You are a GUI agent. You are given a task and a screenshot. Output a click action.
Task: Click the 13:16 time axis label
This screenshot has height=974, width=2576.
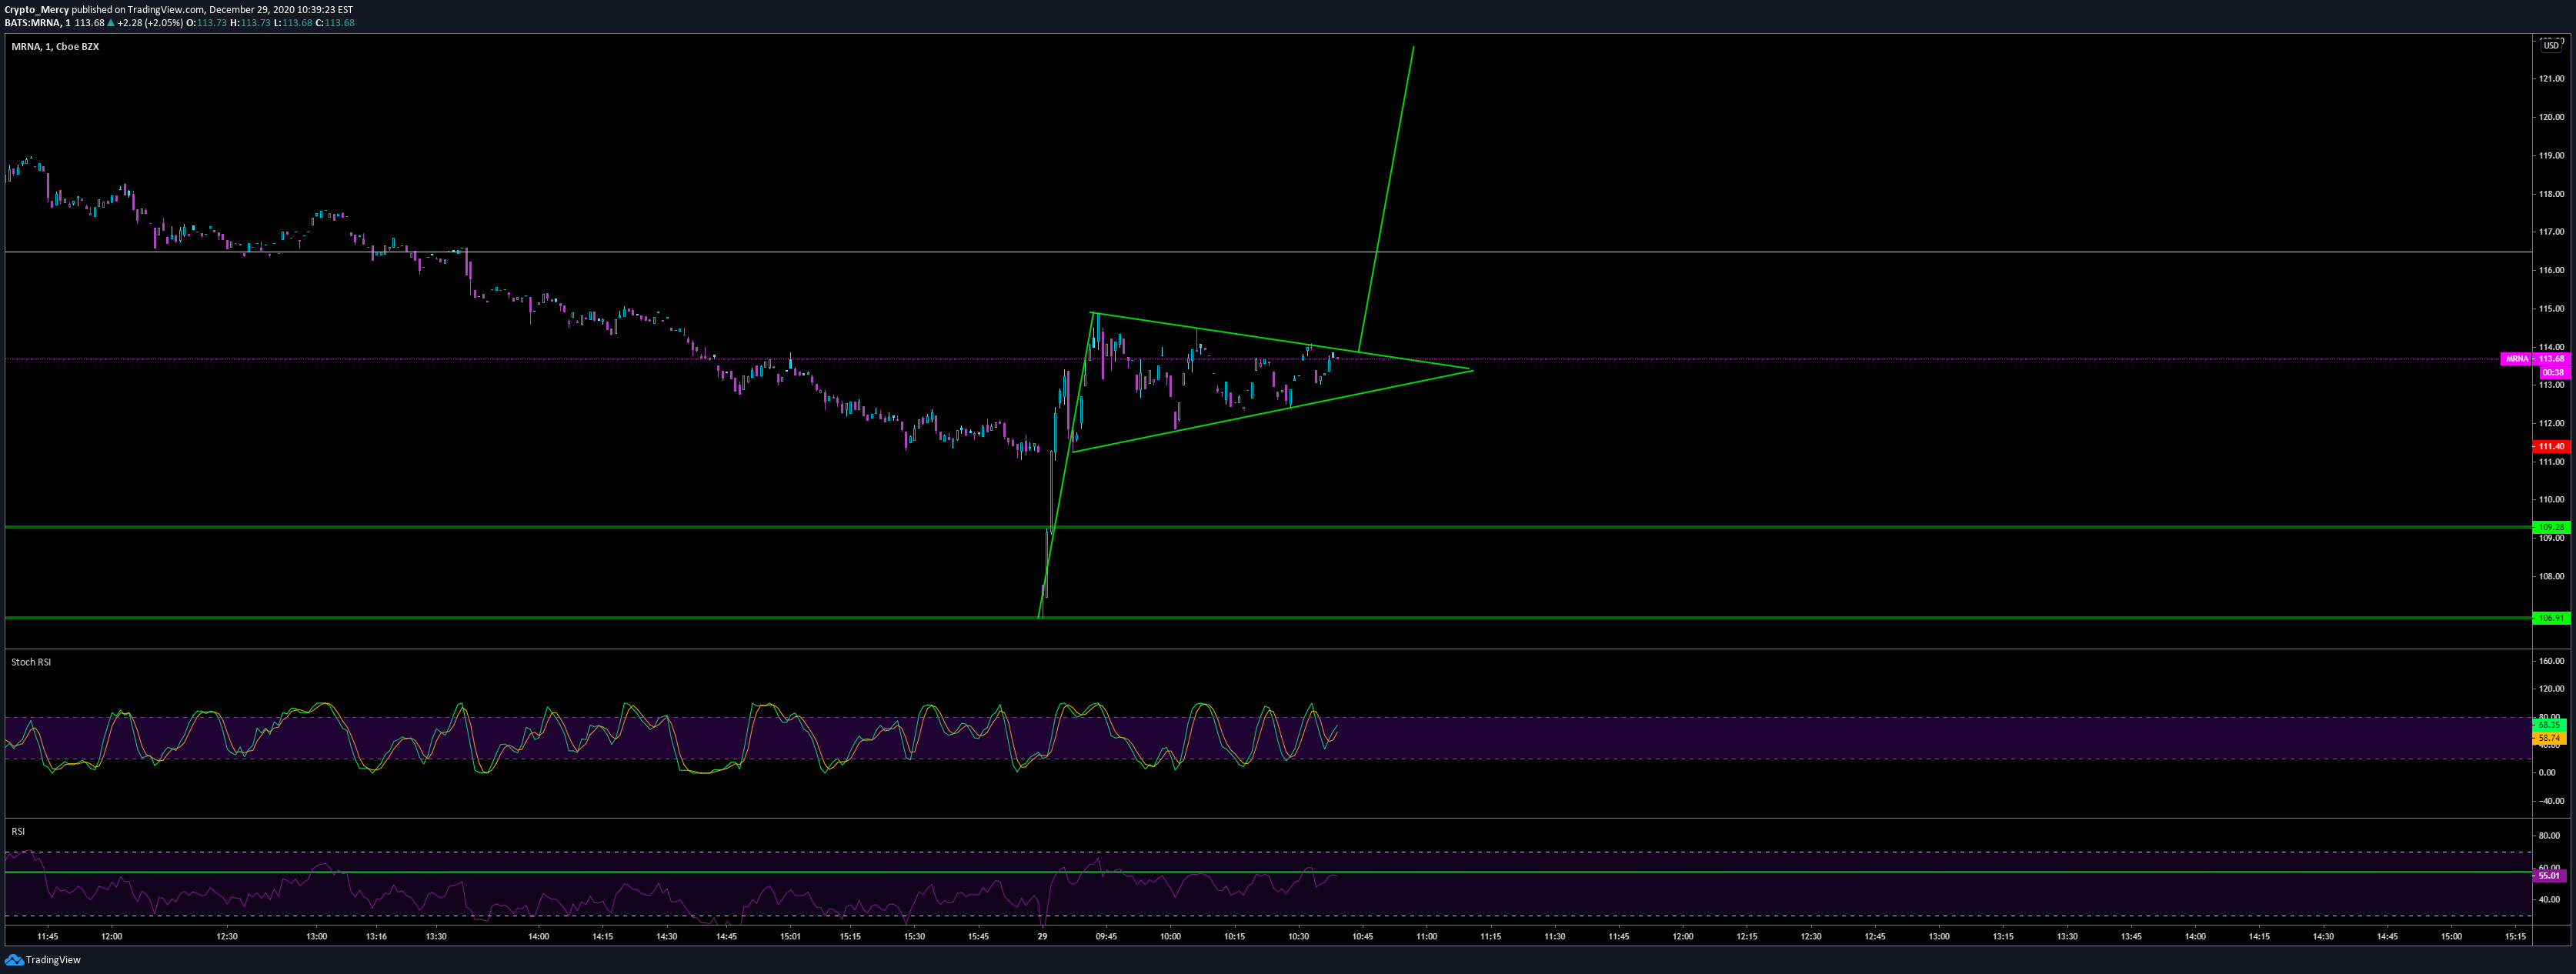pyautogui.click(x=376, y=937)
